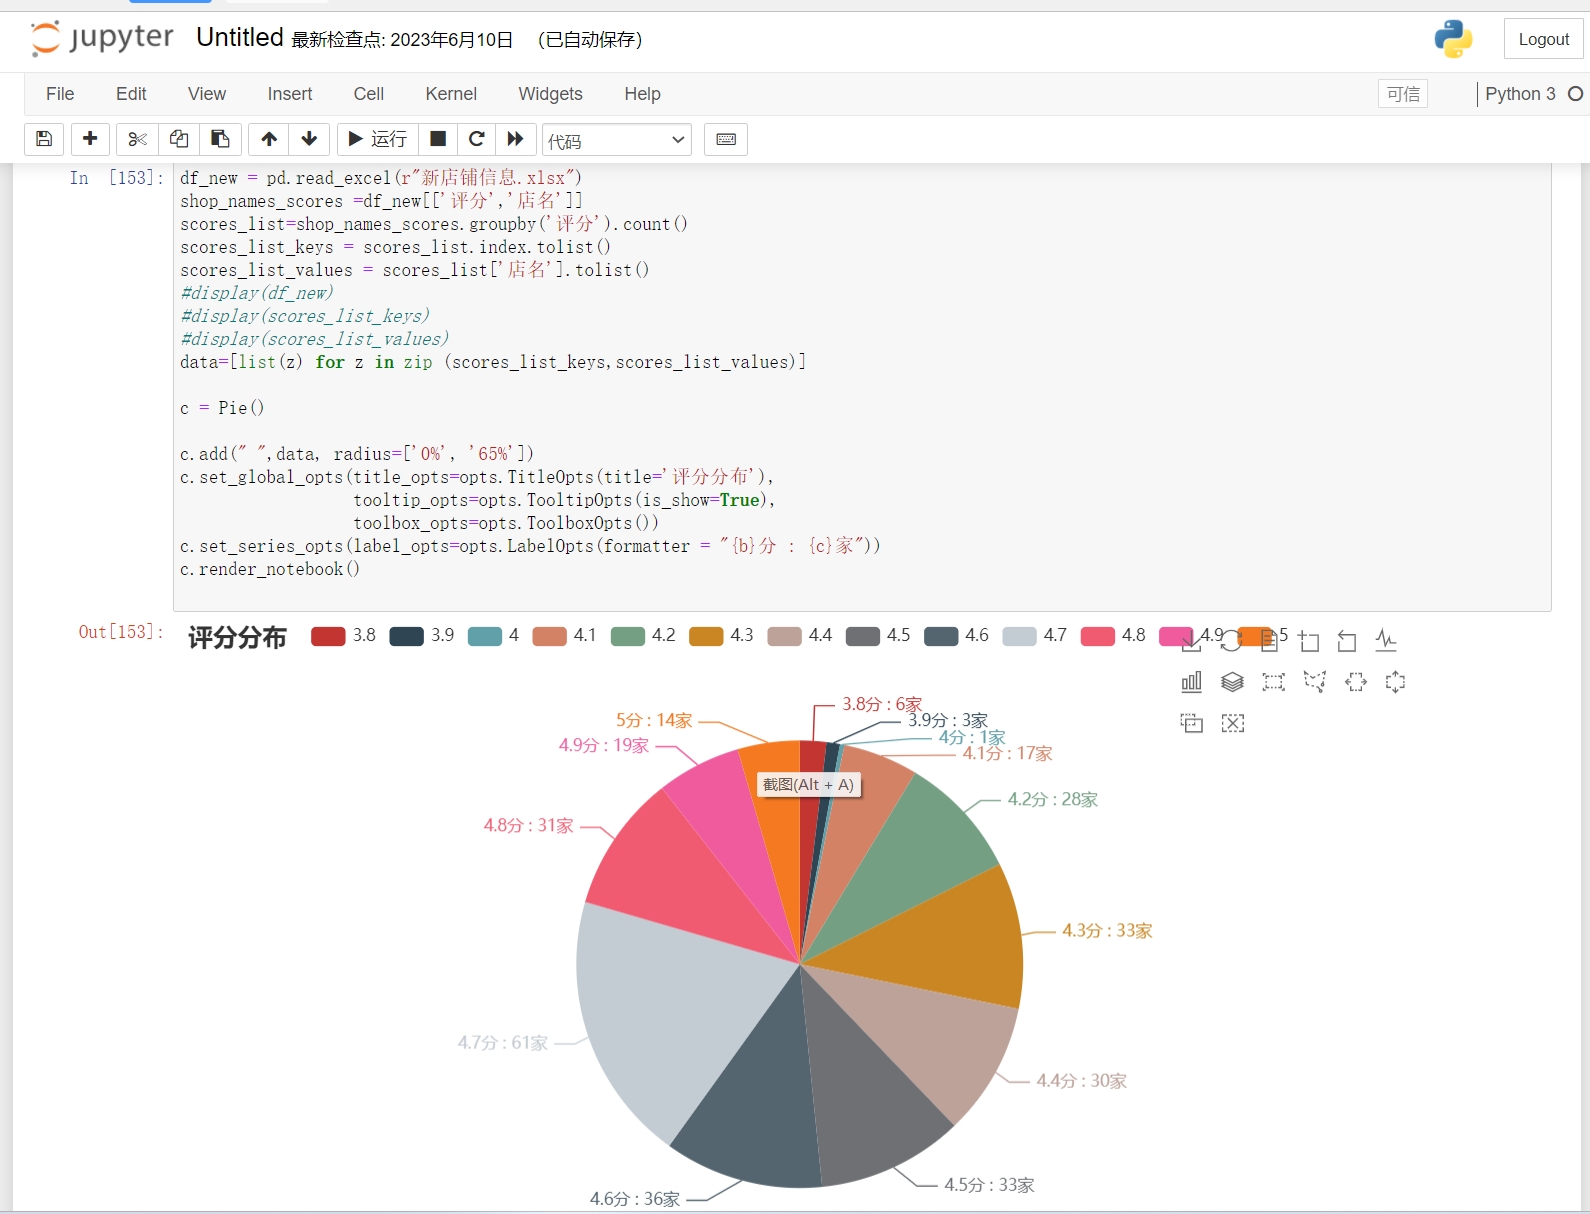
Task: Toggle the 4 legend series
Action: (493, 636)
